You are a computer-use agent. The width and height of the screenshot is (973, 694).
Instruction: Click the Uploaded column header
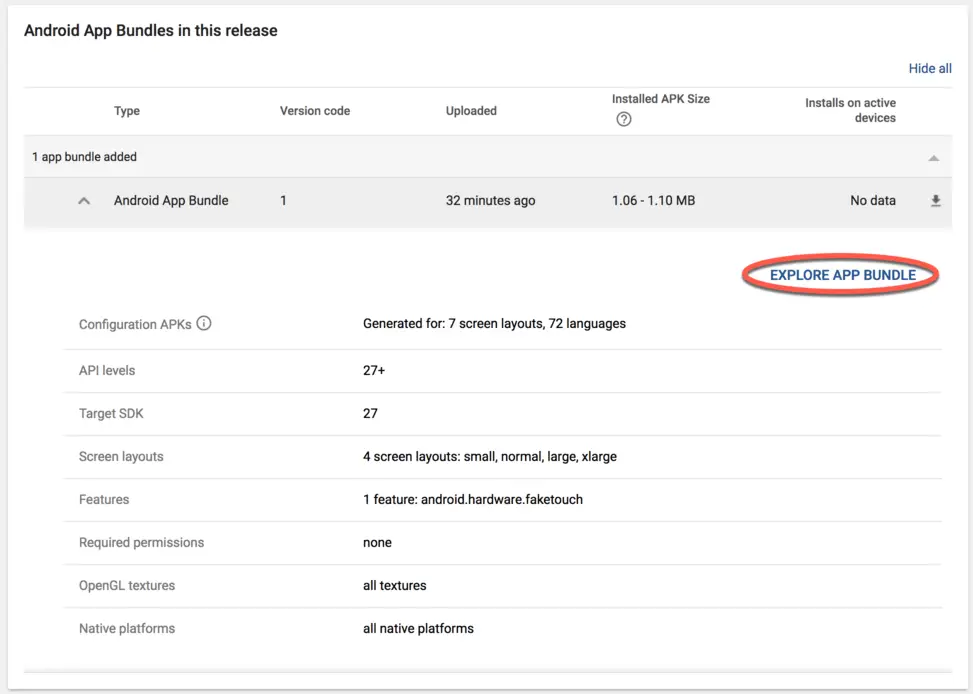click(471, 111)
